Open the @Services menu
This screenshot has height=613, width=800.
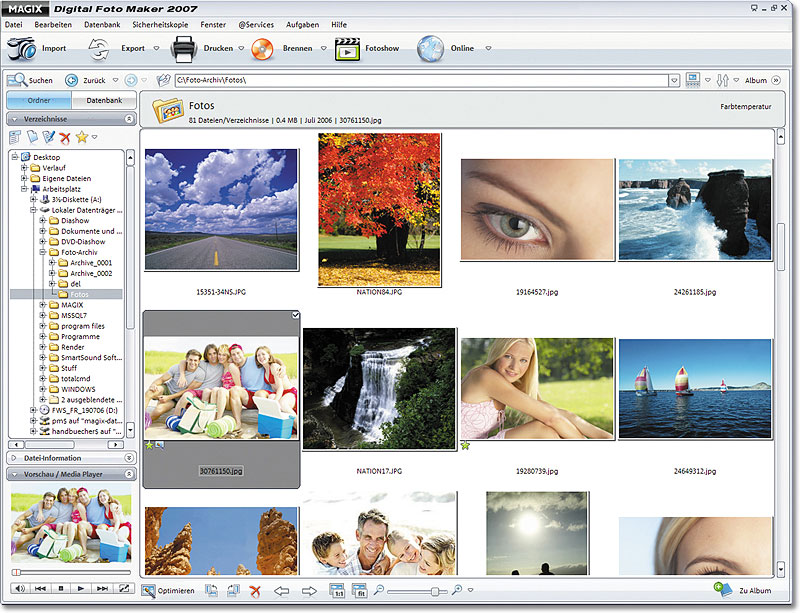[256, 24]
